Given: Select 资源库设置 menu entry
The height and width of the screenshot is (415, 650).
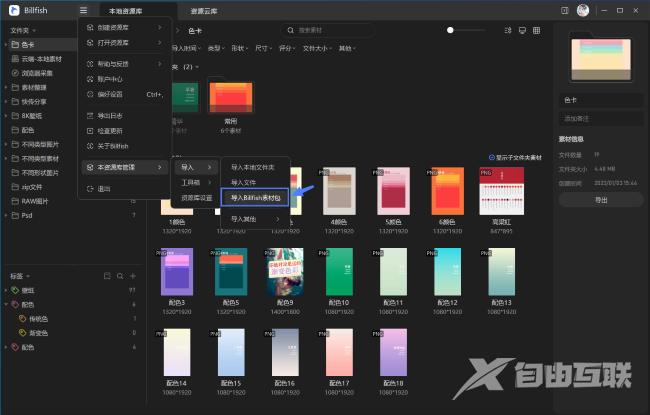Looking at the screenshot, I should (x=196, y=198).
